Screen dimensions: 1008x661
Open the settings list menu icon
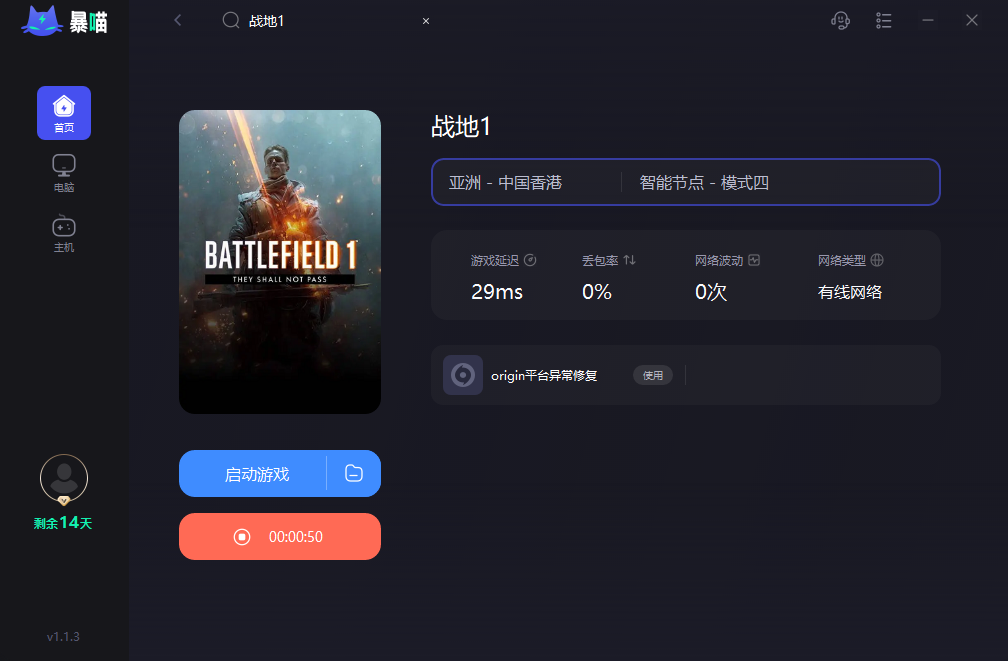coord(884,20)
